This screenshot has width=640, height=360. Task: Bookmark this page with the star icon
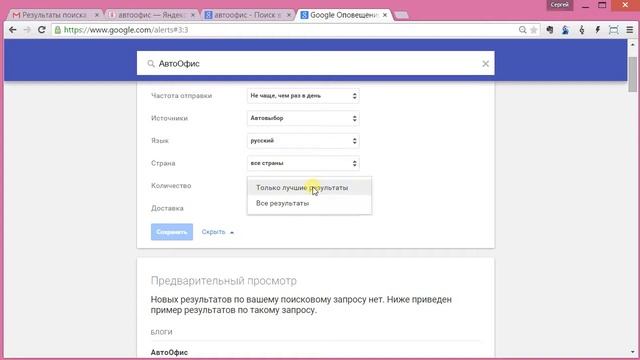click(x=533, y=30)
